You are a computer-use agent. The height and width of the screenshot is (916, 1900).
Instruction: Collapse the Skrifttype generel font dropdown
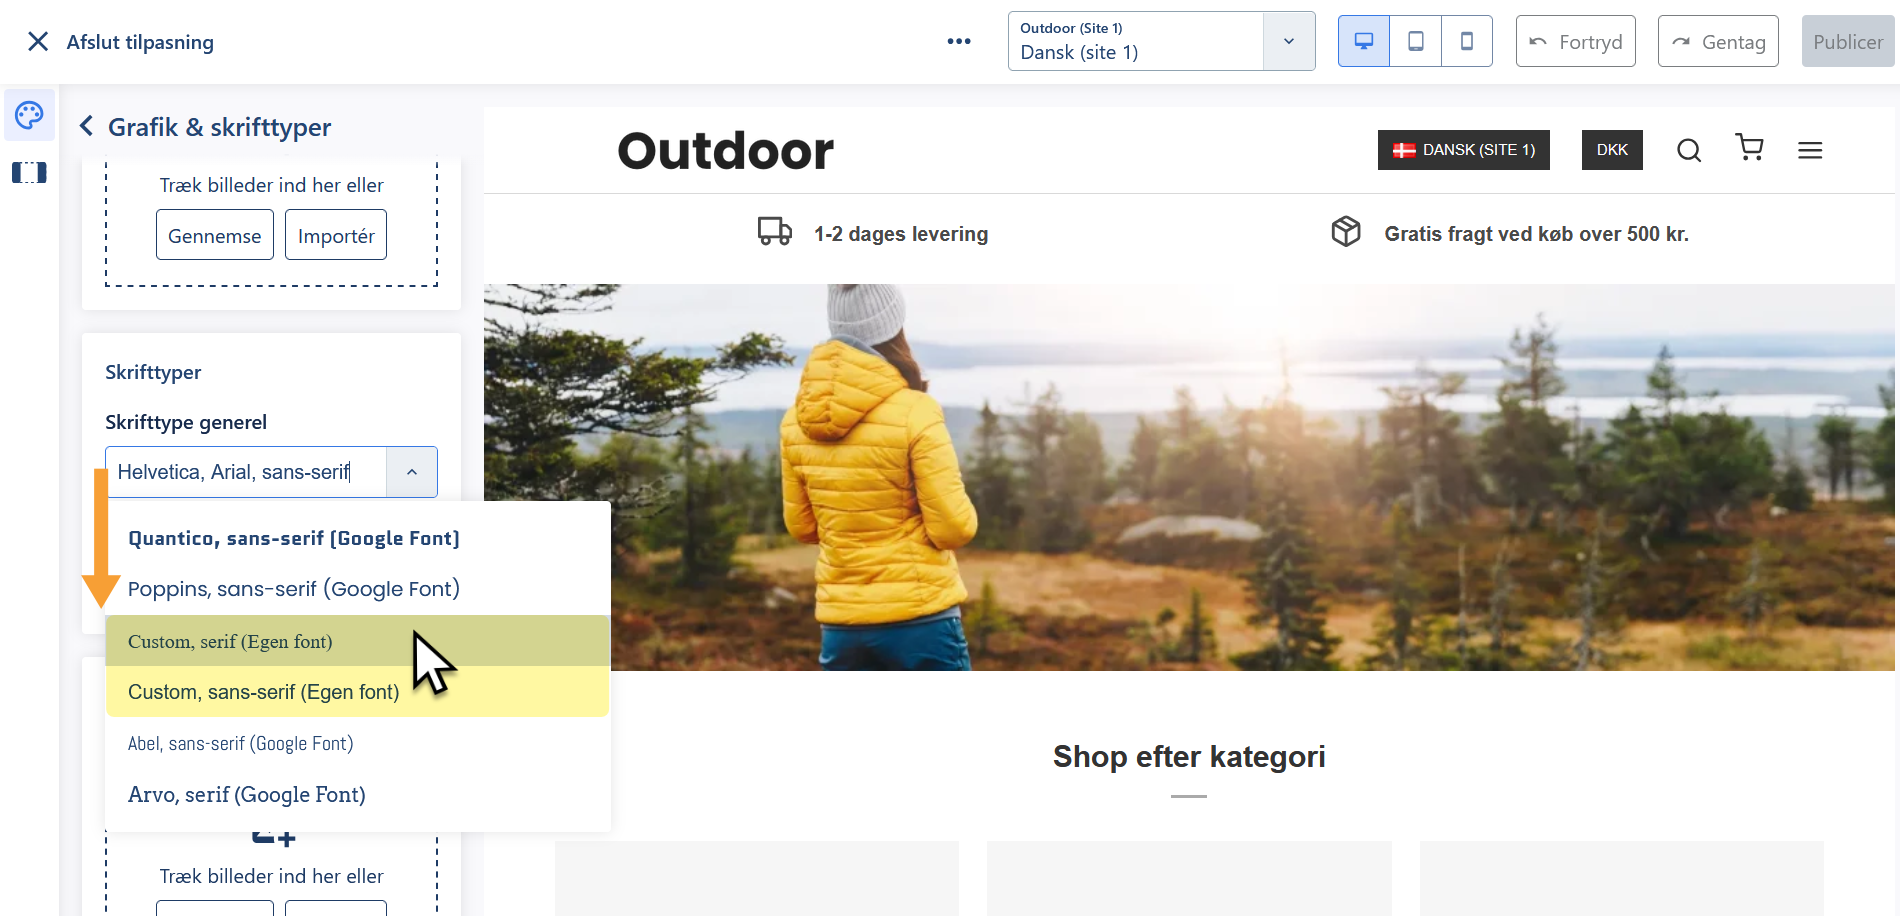pyautogui.click(x=411, y=472)
